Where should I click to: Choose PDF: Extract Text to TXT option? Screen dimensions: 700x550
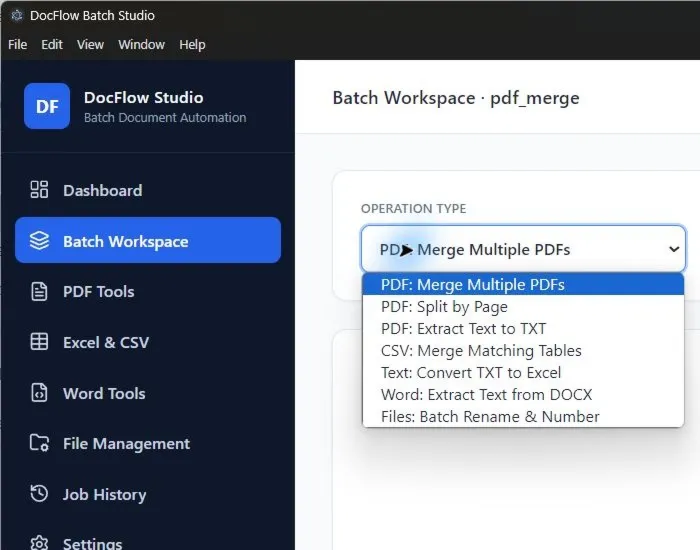point(523,329)
